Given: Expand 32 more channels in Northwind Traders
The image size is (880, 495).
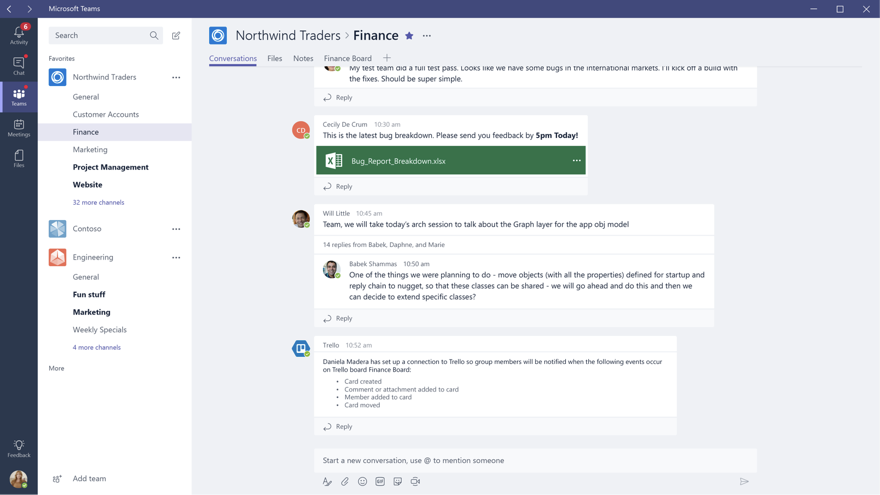Looking at the screenshot, I should coord(98,202).
